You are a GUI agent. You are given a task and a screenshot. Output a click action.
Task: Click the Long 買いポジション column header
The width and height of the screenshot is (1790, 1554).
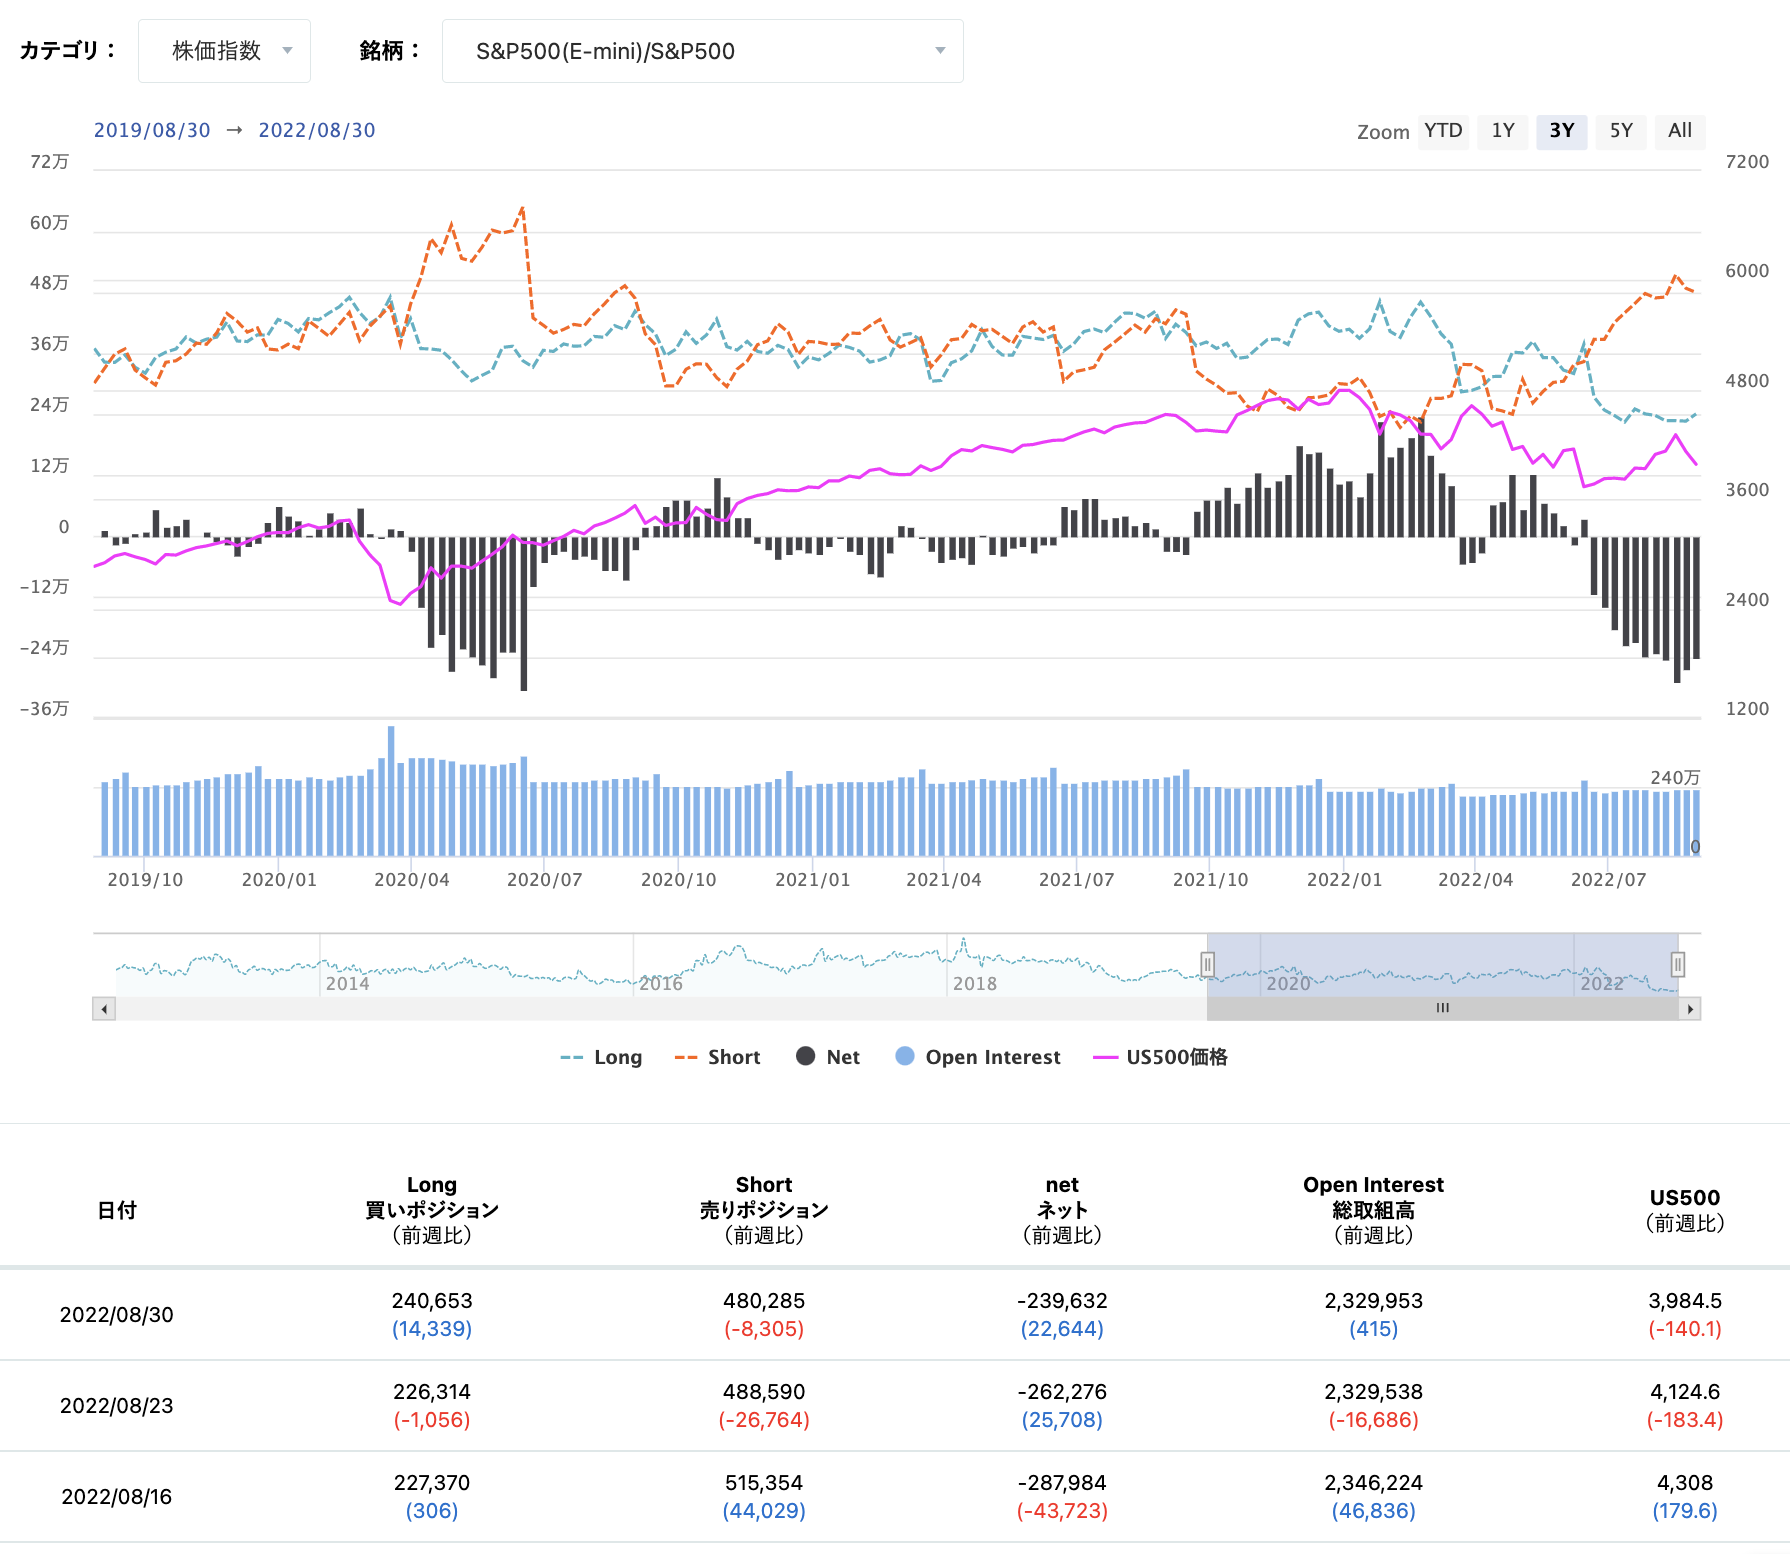pos(432,1210)
